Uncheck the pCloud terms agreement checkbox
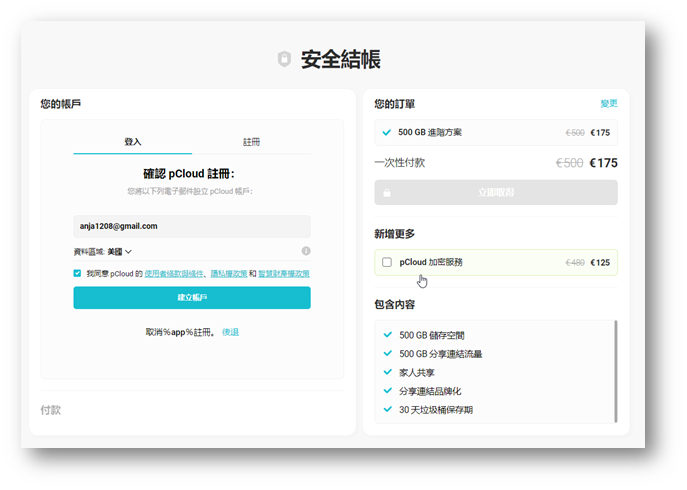 [x=78, y=273]
